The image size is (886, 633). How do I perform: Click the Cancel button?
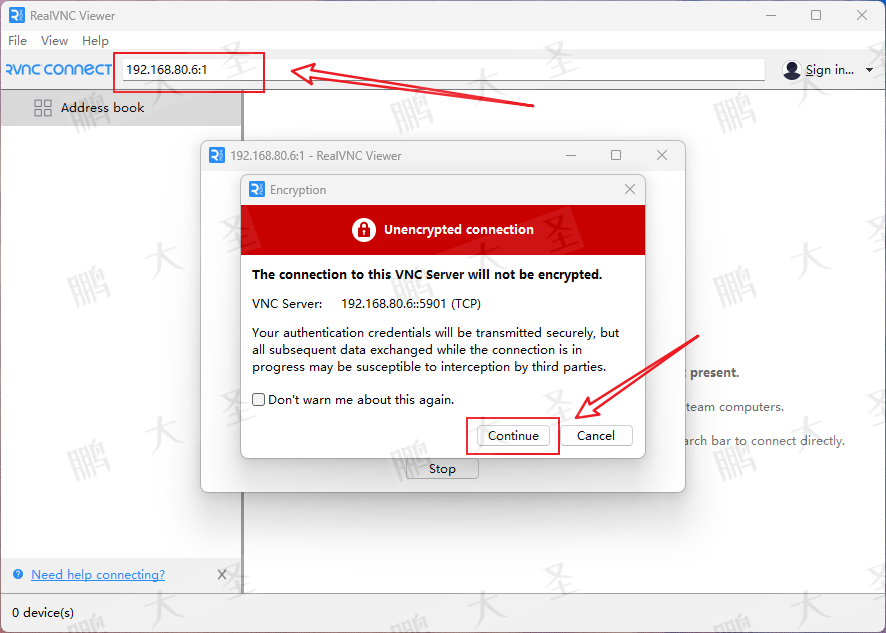tap(596, 436)
